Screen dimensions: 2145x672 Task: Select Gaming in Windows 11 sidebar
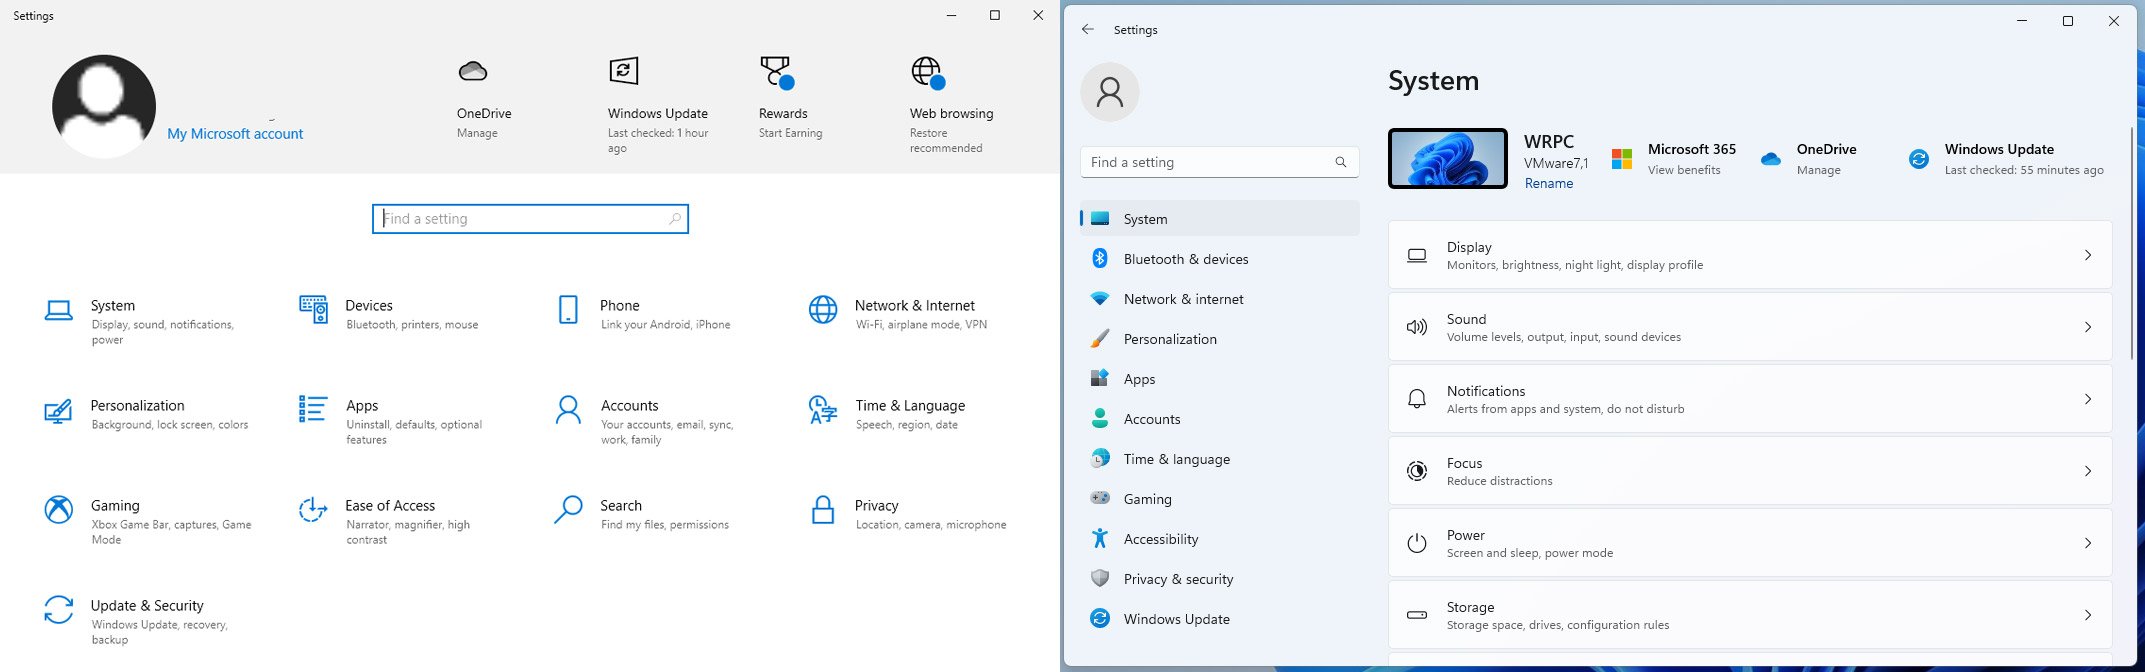tap(1220, 499)
